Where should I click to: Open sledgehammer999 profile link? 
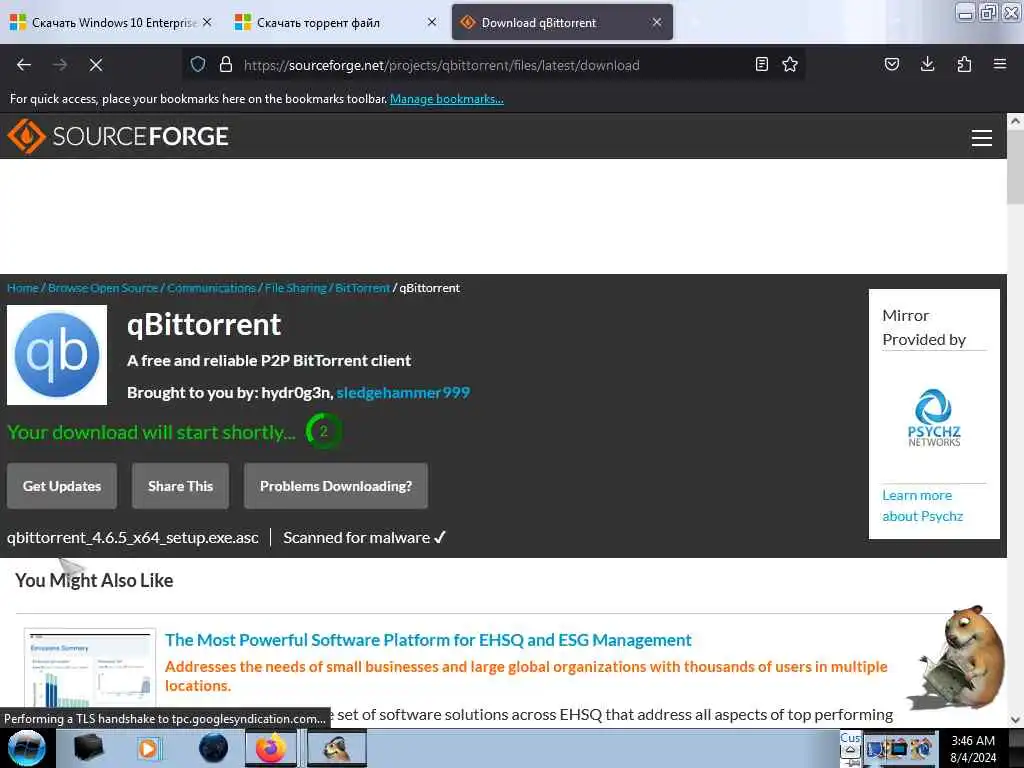403,392
